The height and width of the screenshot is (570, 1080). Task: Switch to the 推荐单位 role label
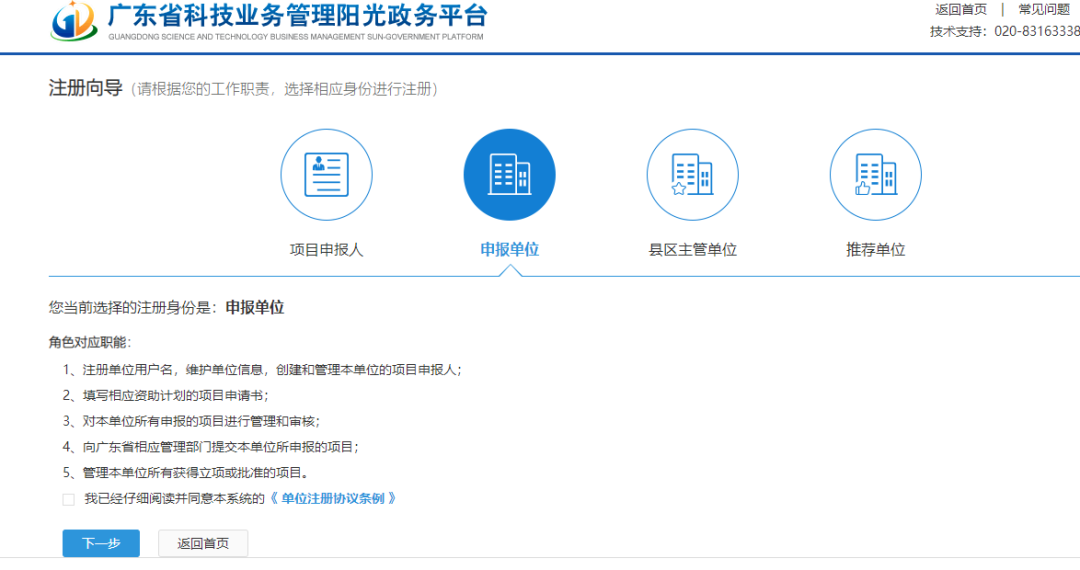(x=875, y=250)
